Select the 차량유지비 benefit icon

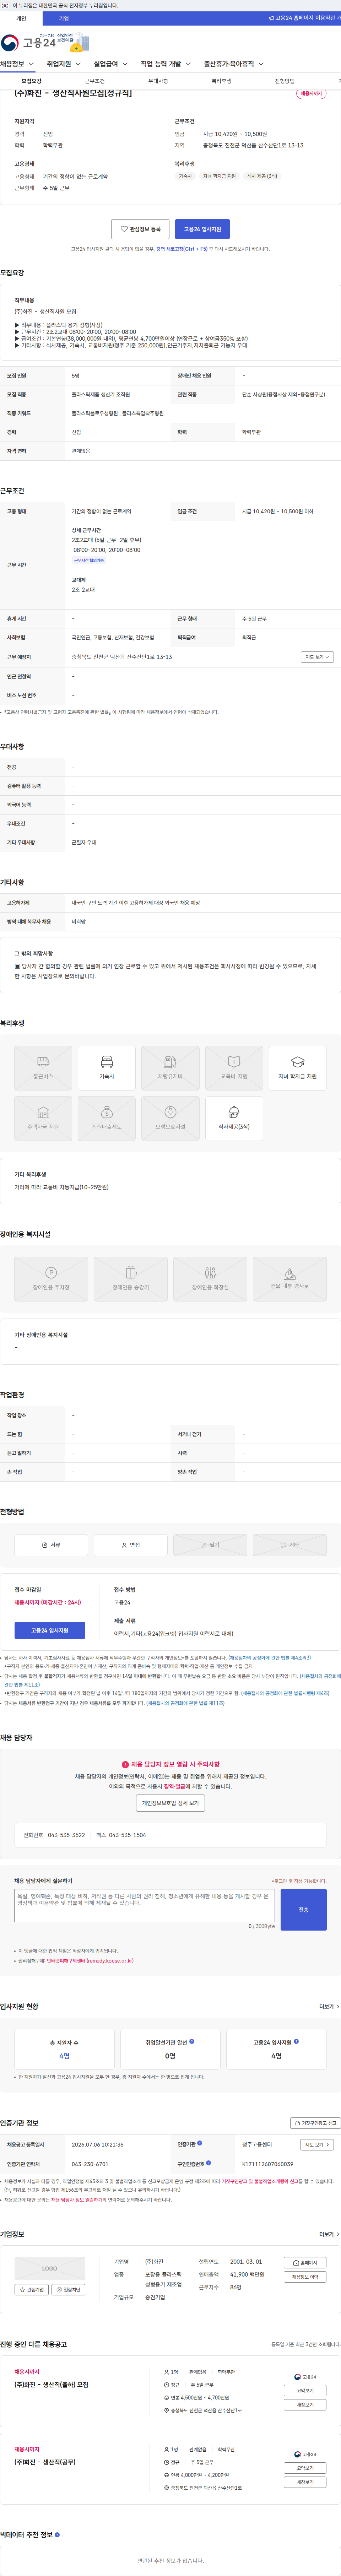(x=170, y=1068)
